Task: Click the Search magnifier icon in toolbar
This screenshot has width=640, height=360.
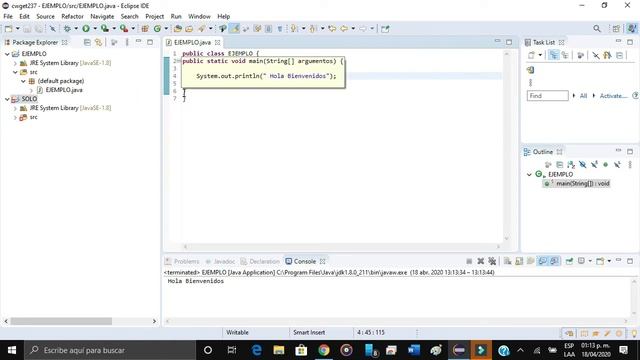Action: [x=597, y=29]
